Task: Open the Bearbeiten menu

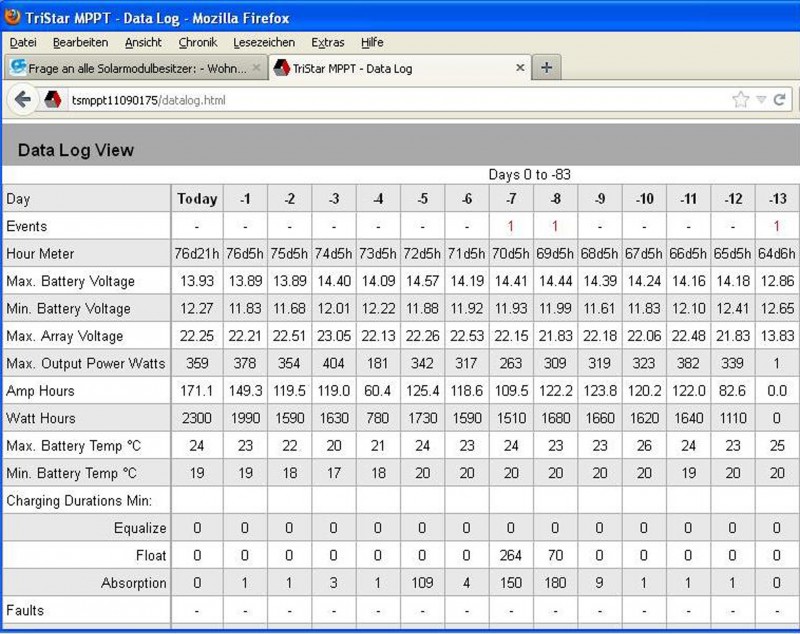Action: coord(80,42)
